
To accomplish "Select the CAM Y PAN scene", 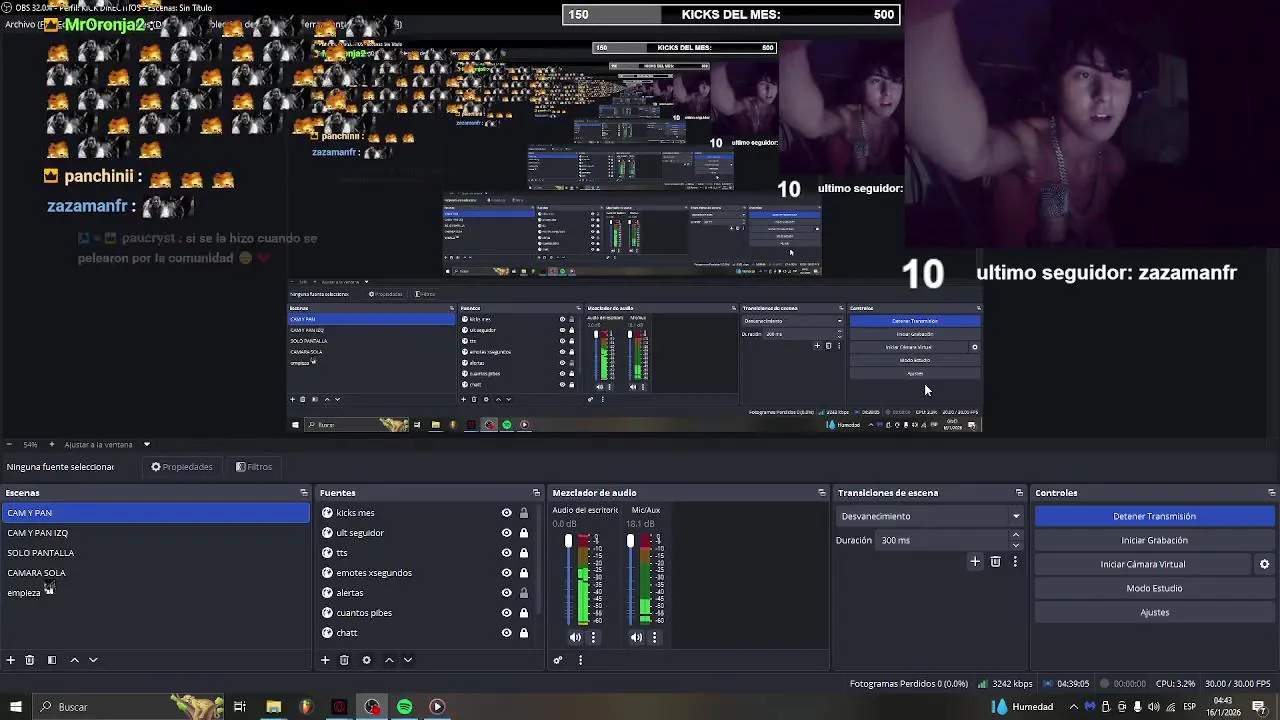I will coord(155,513).
